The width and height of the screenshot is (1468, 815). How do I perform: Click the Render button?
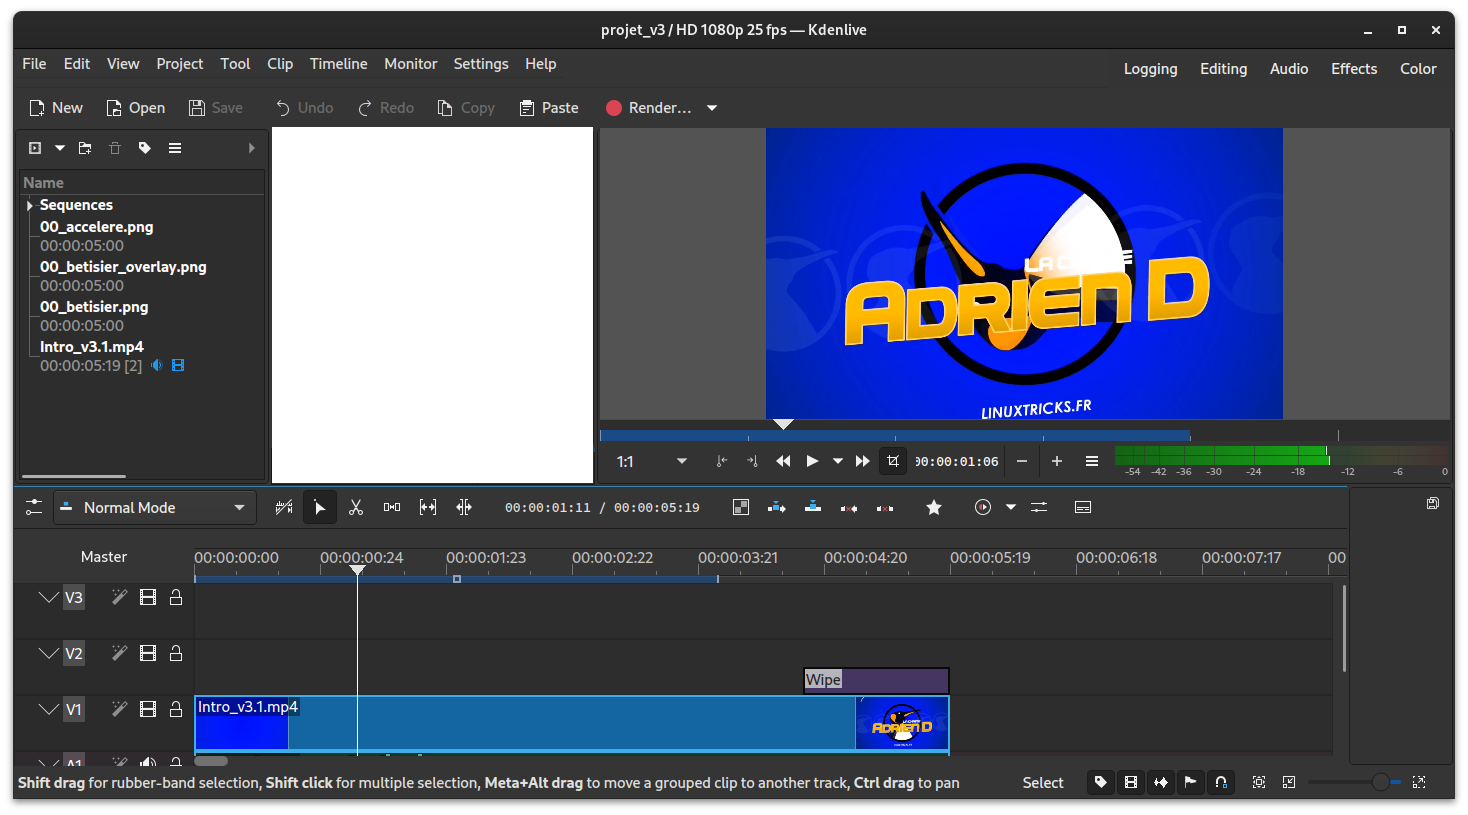(648, 108)
